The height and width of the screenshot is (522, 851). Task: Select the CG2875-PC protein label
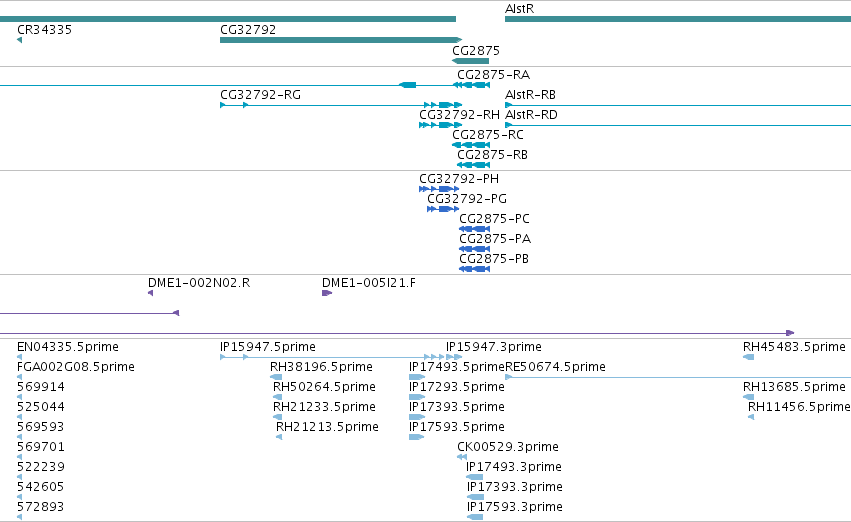494,219
